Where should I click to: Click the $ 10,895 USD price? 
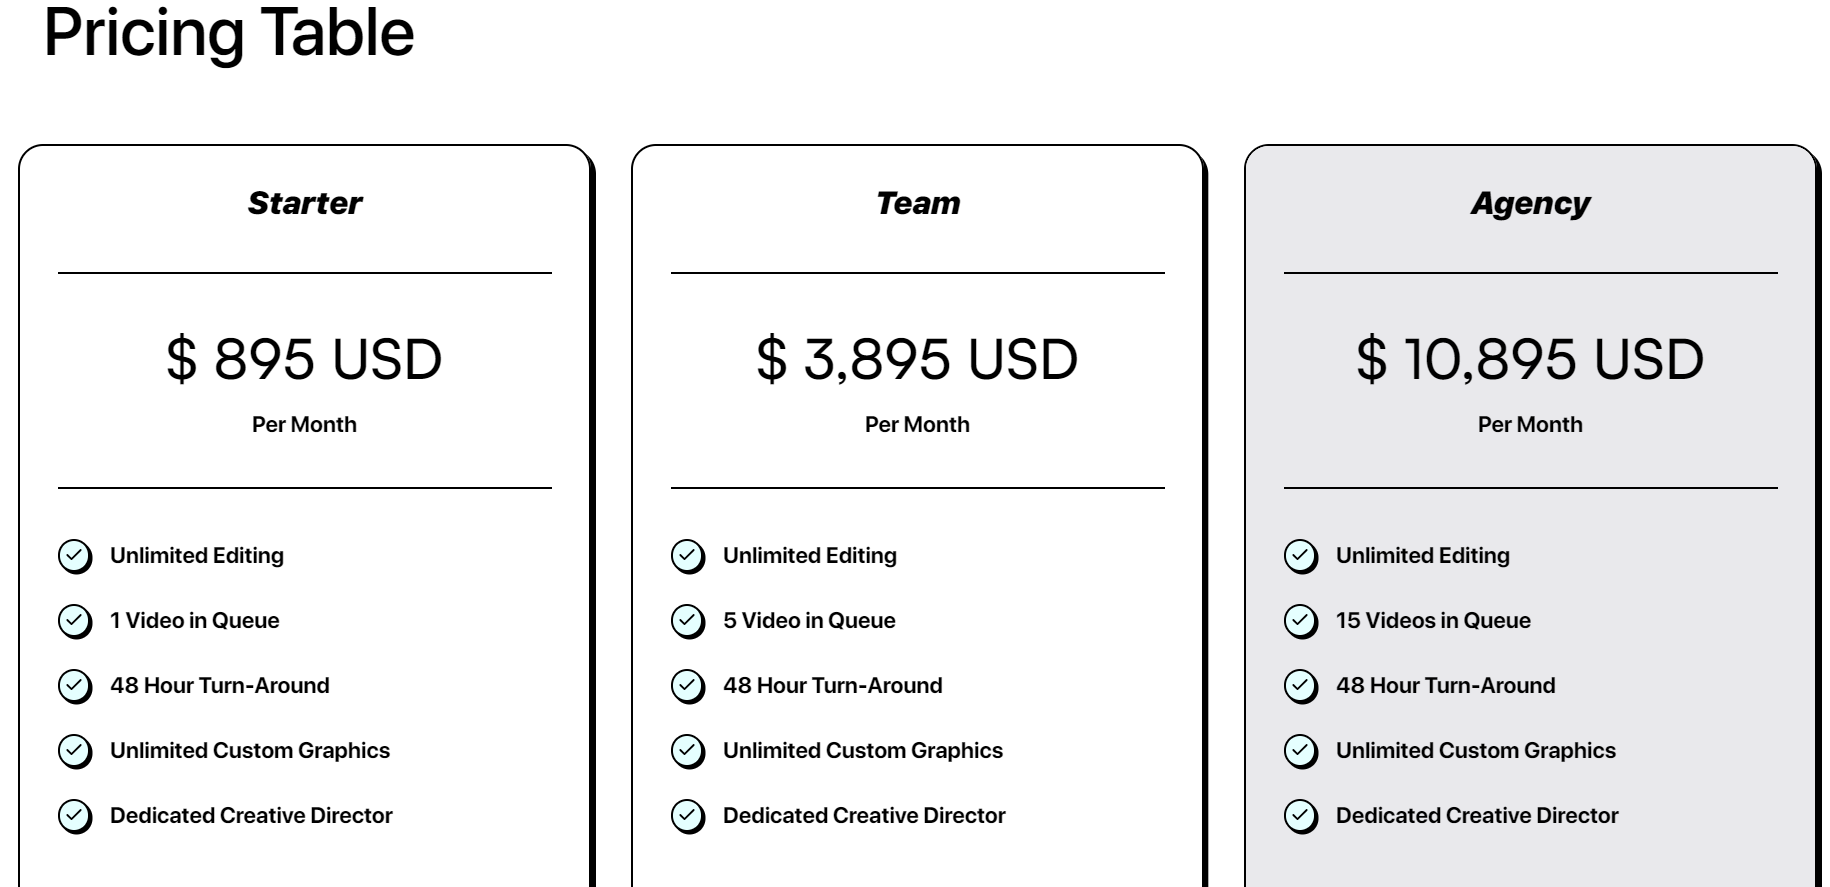tap(1530, 359)
